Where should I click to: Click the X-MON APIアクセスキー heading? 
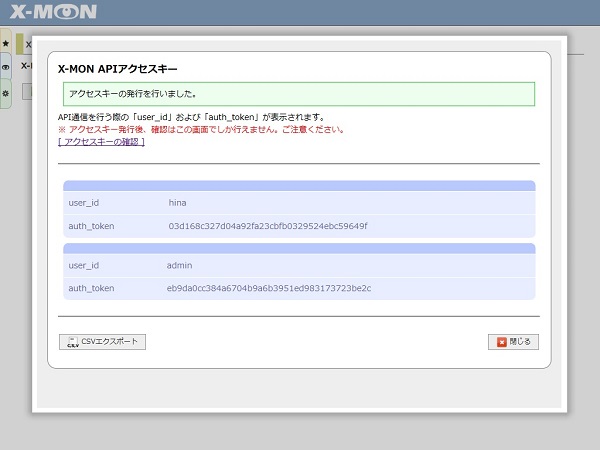117,69
